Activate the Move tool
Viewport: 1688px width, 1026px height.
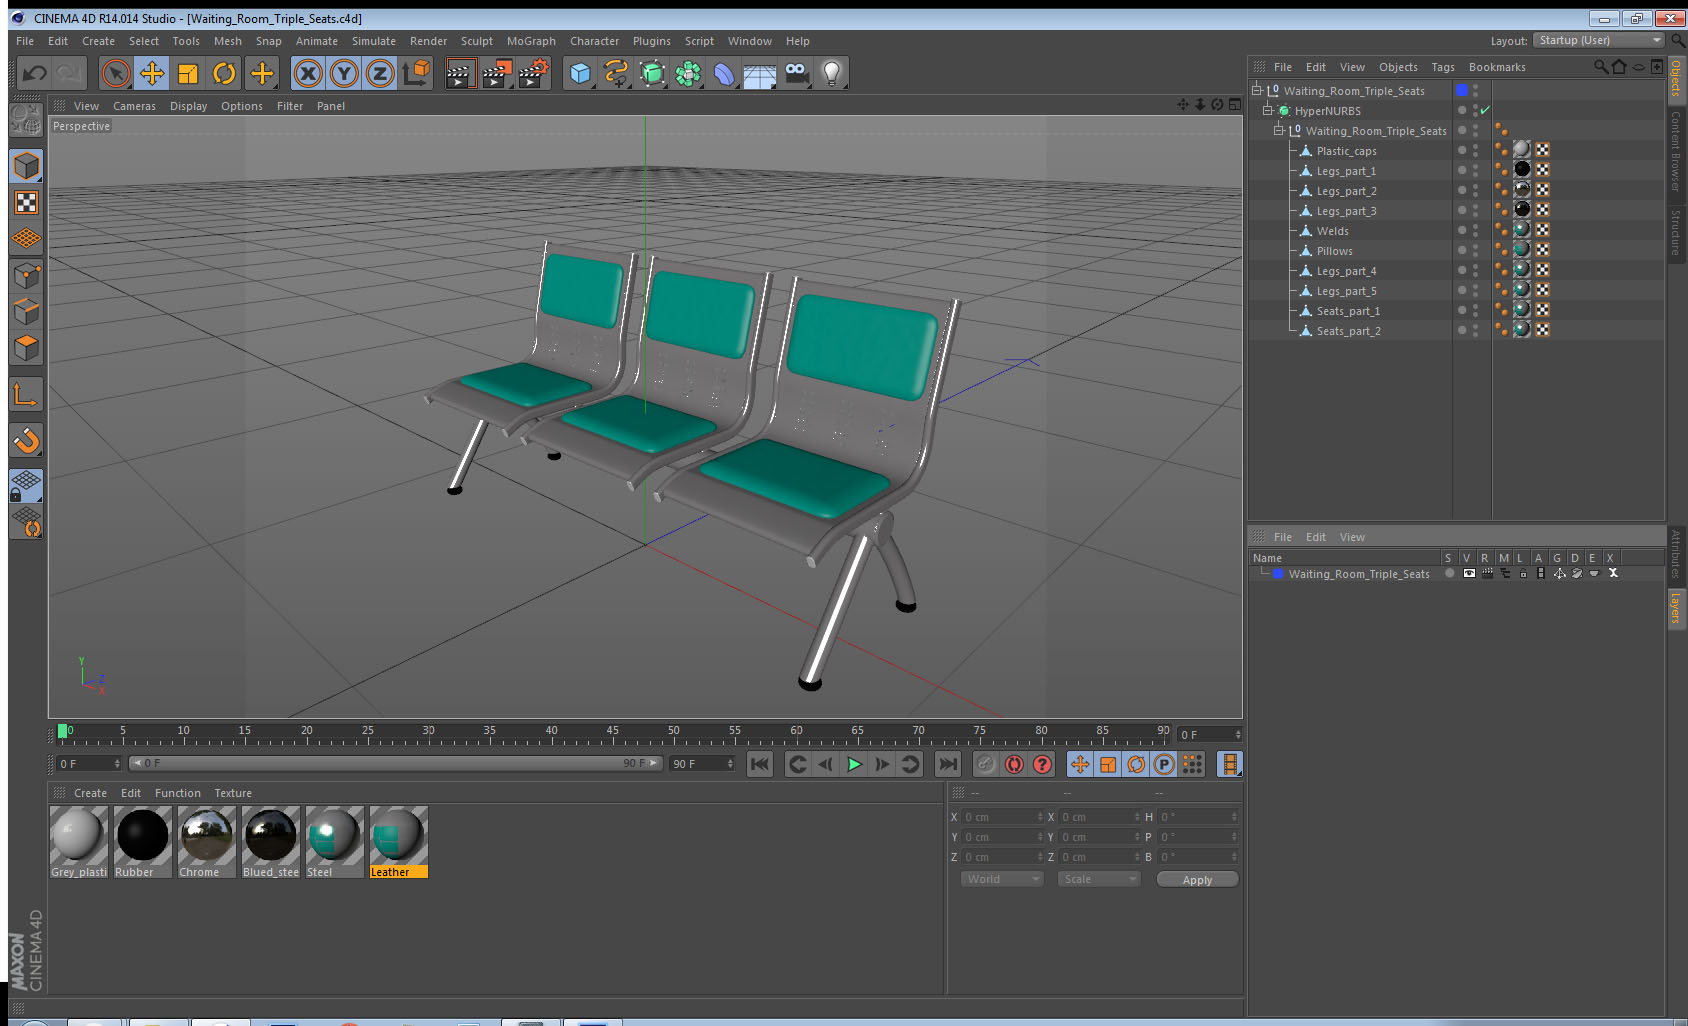click(152, 73)
